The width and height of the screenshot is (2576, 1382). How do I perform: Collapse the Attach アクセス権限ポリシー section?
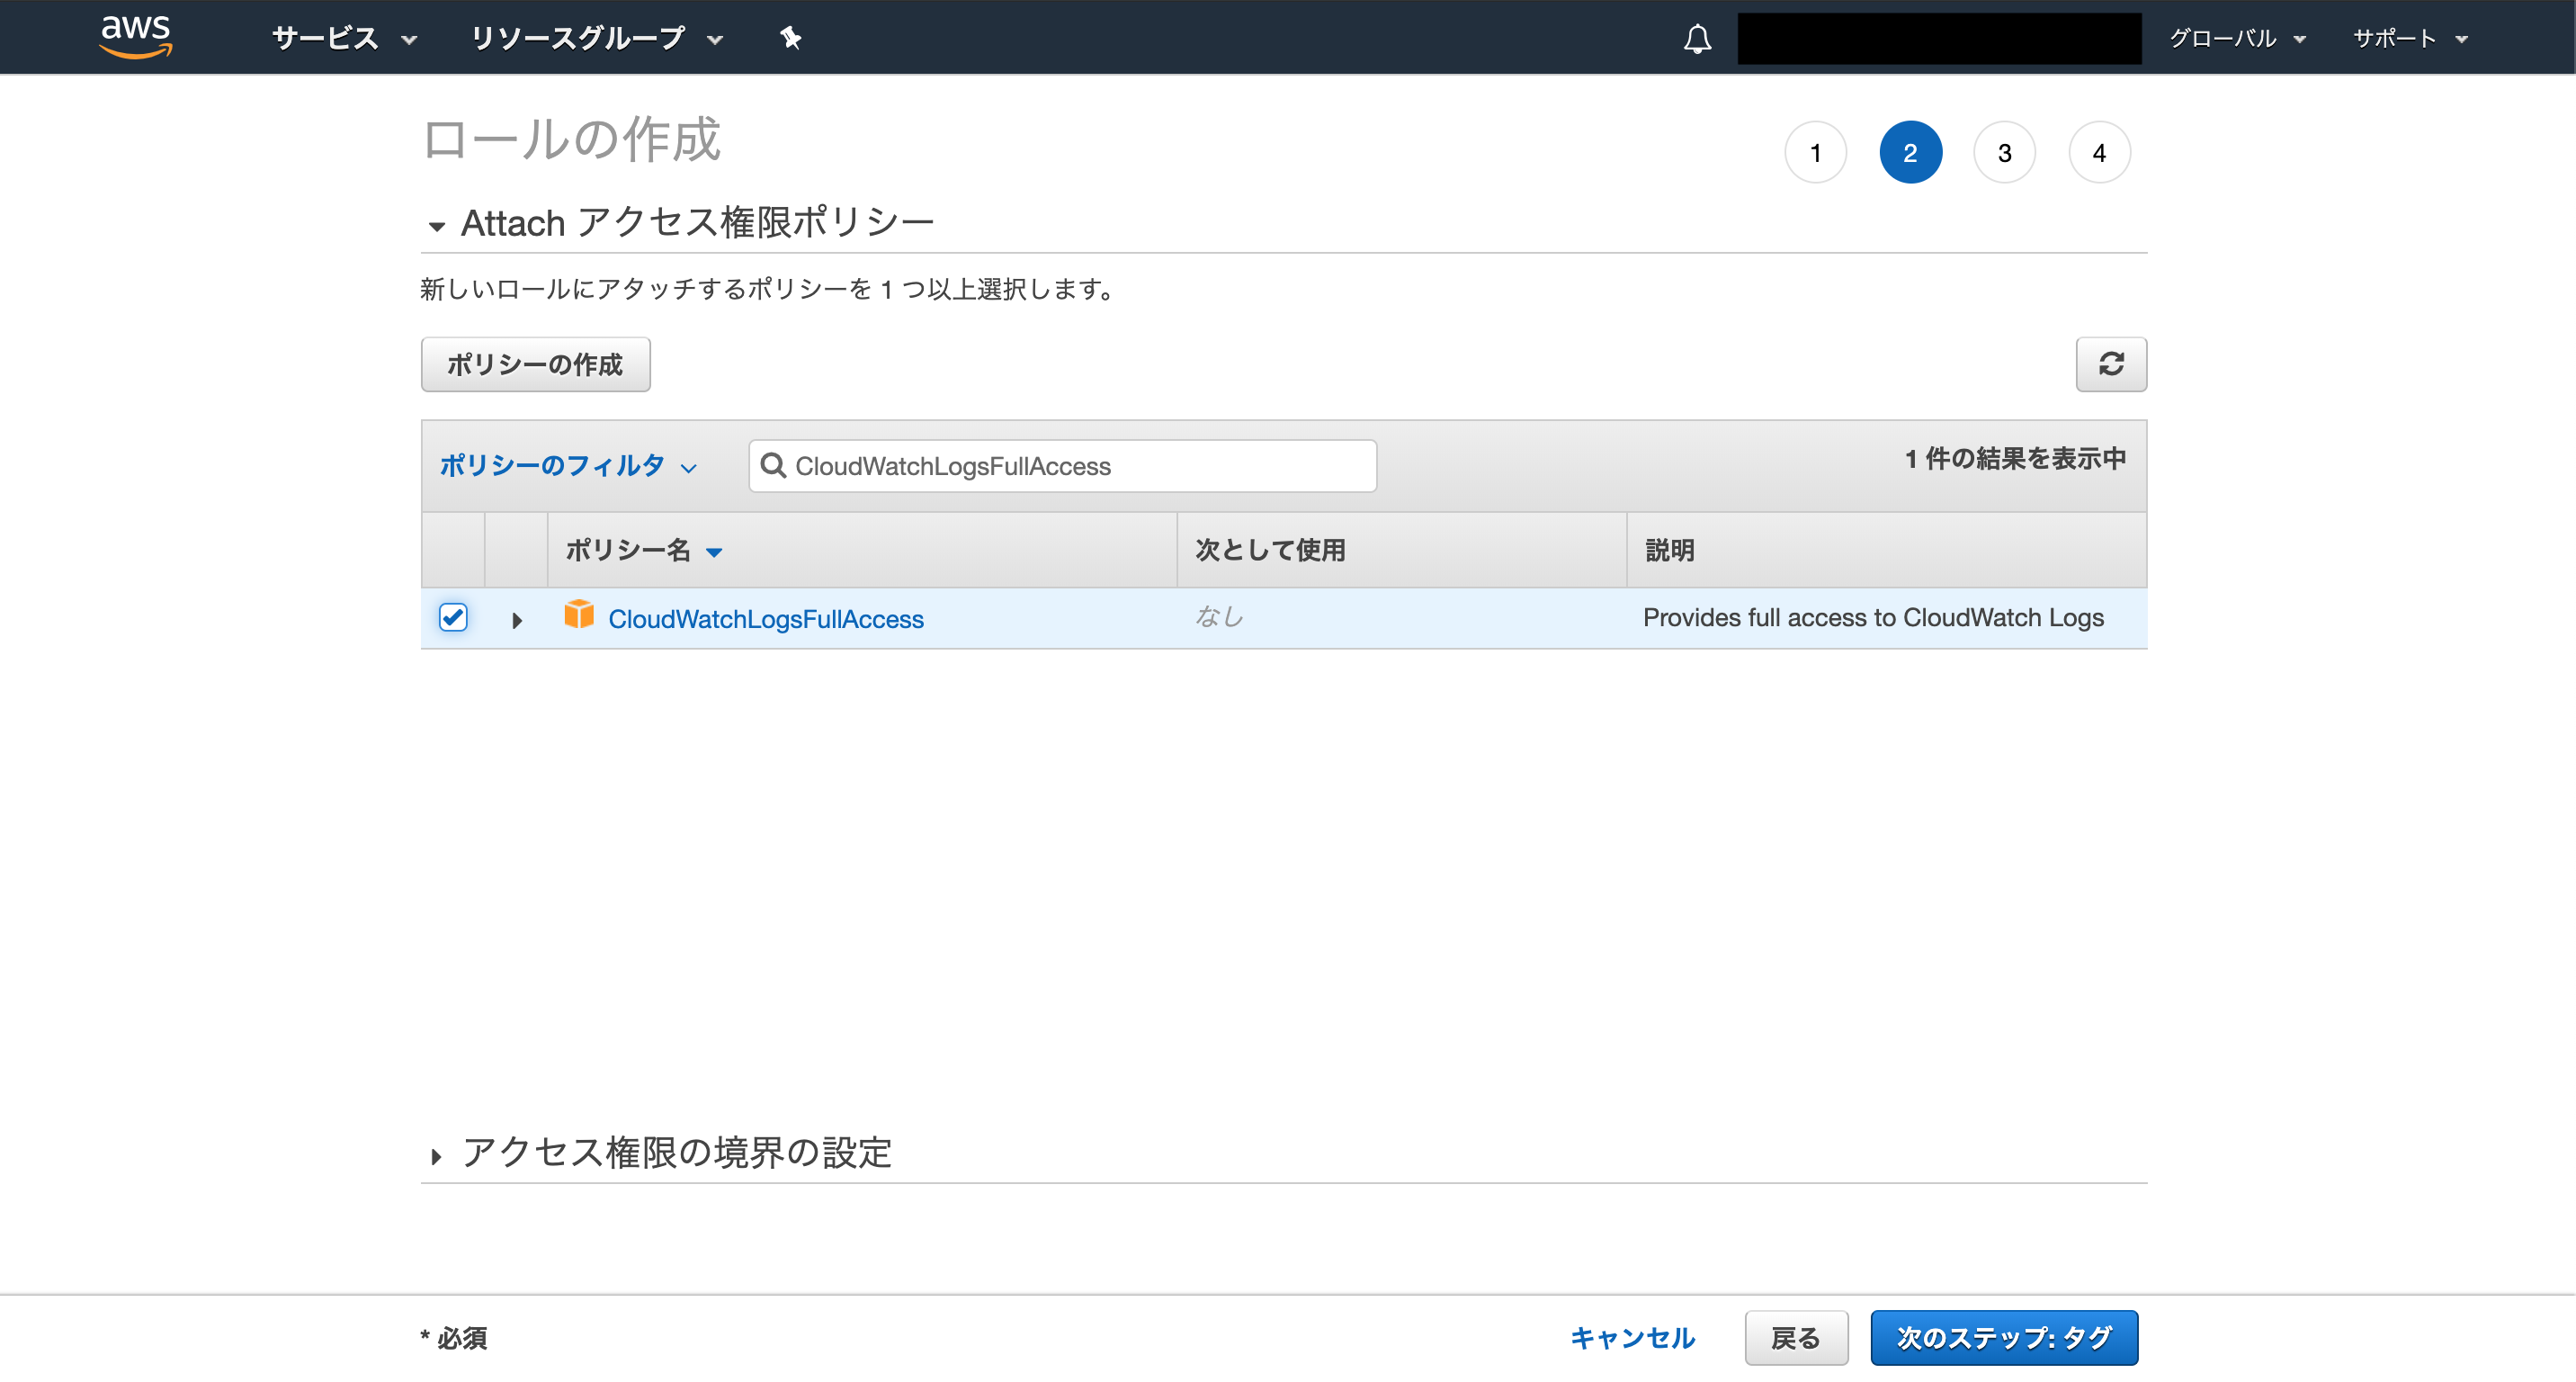[680, 222]
